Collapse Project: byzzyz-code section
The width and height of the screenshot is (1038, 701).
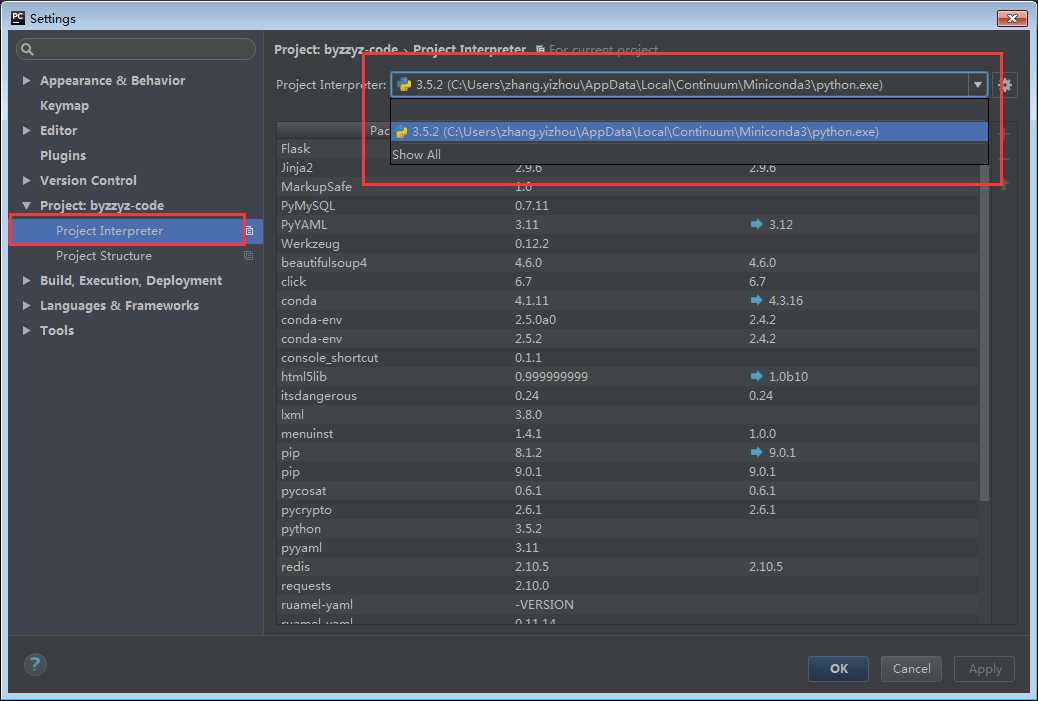point(26,205)
